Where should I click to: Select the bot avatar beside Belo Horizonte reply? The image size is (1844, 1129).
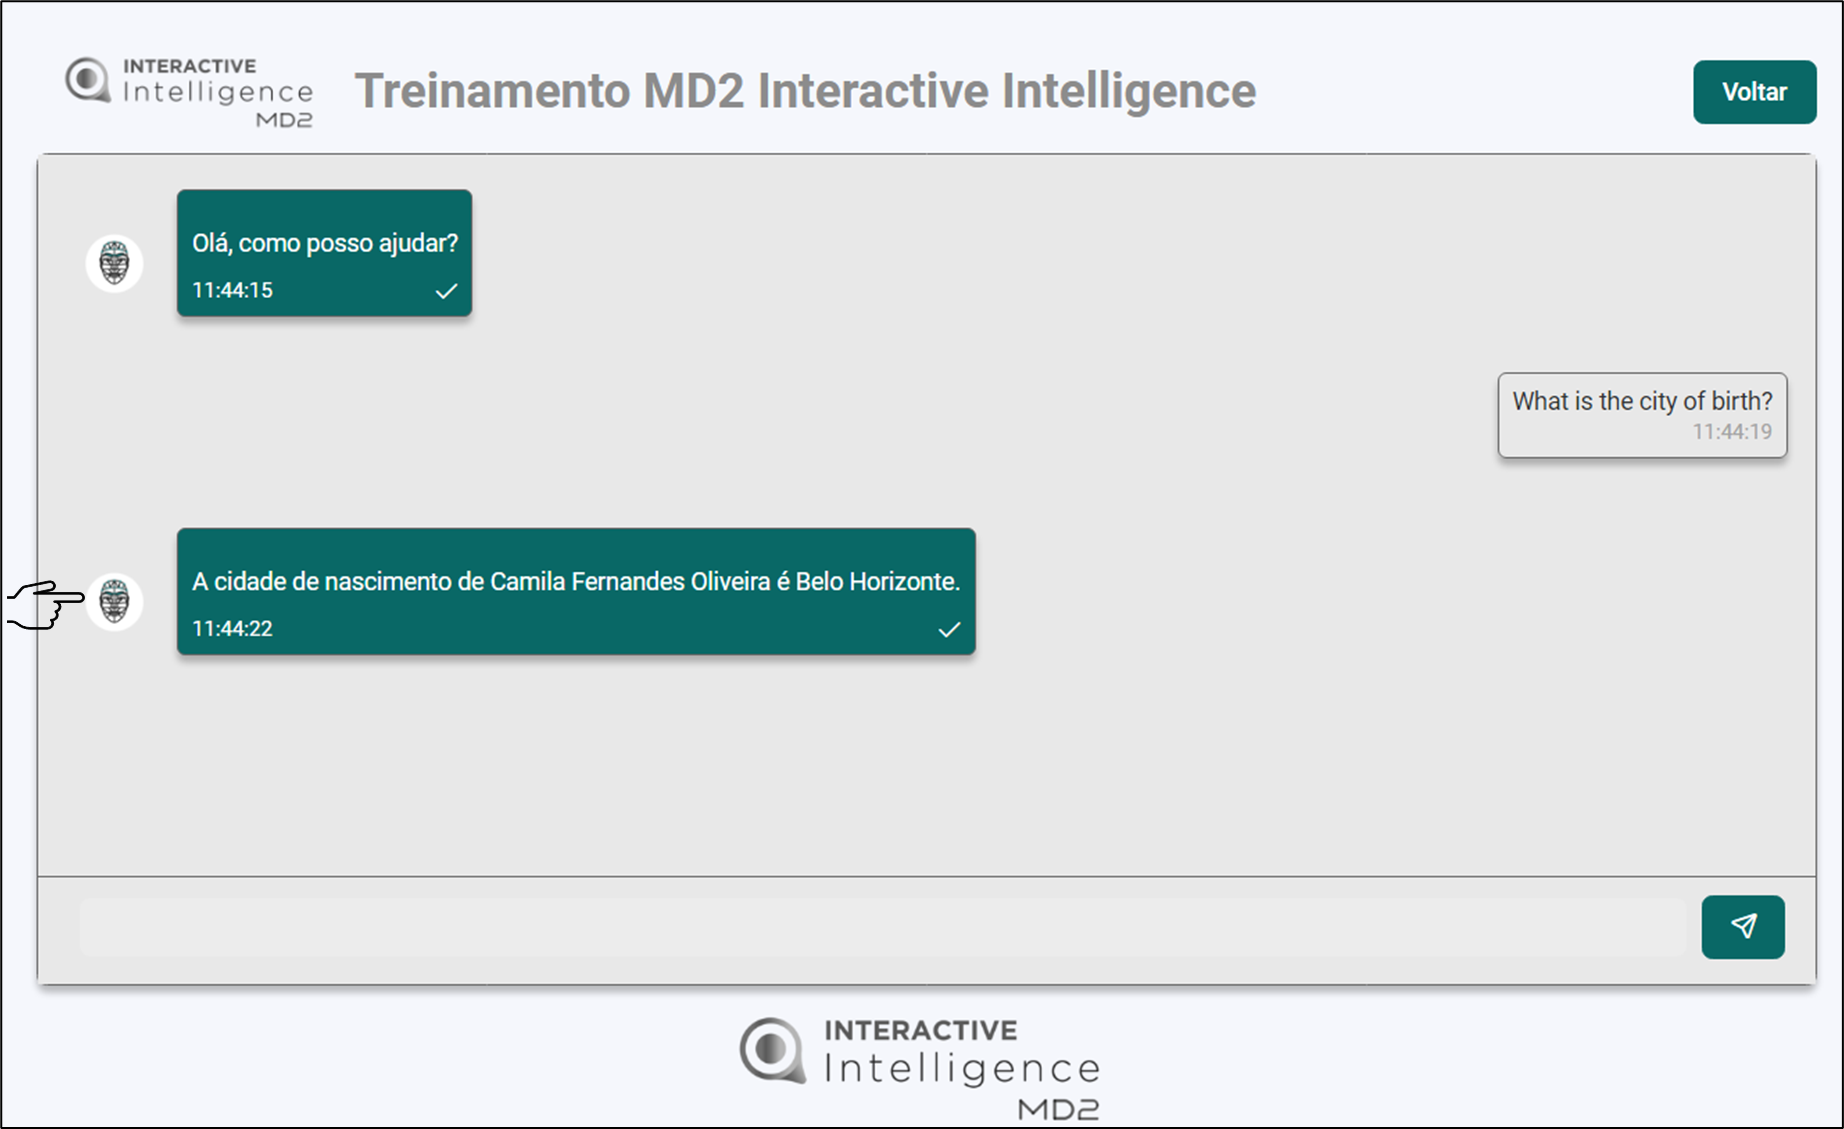pos(114,602)
